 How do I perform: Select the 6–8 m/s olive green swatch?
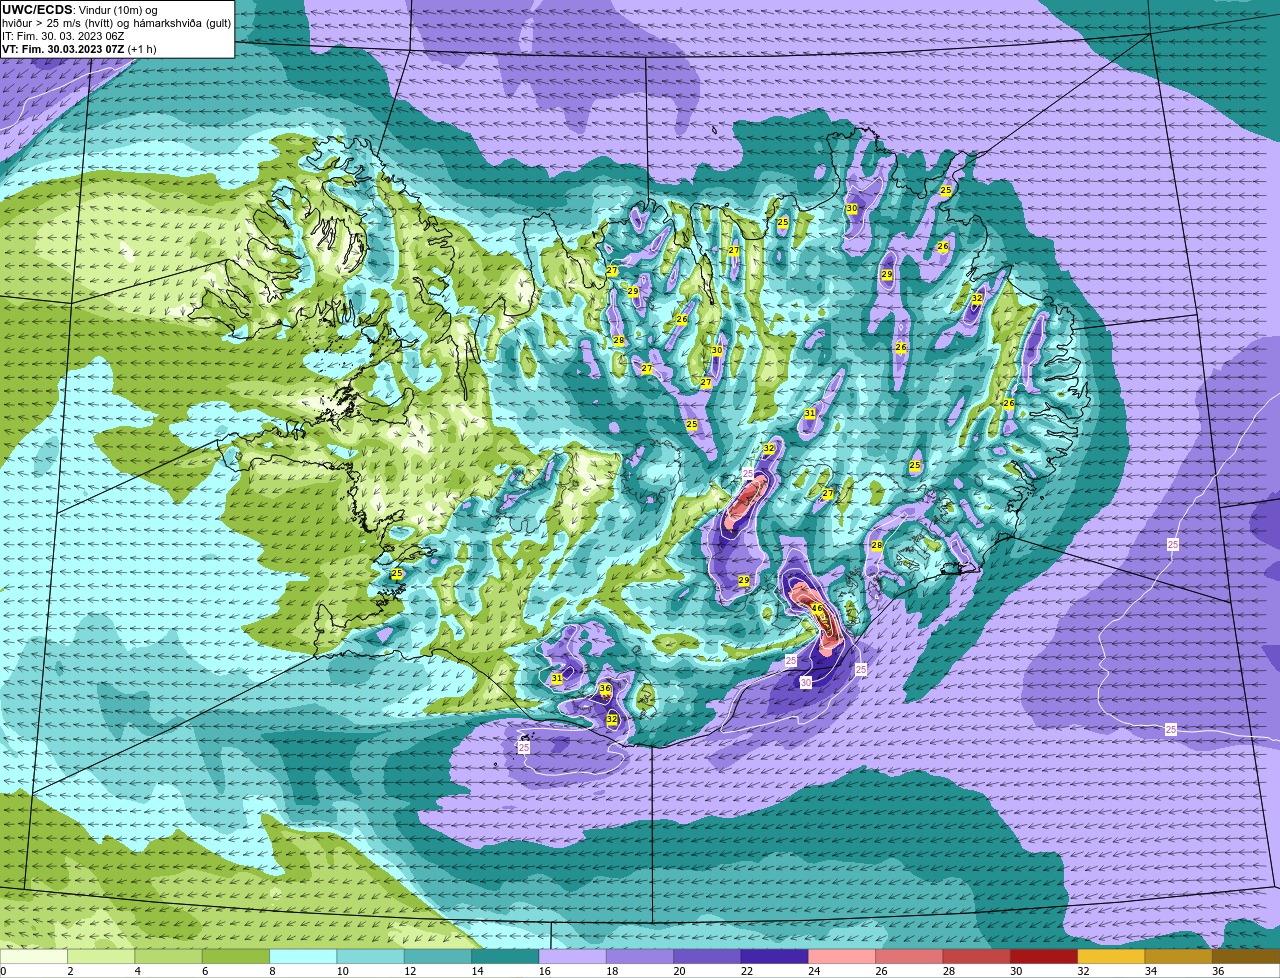click(236, 956)
